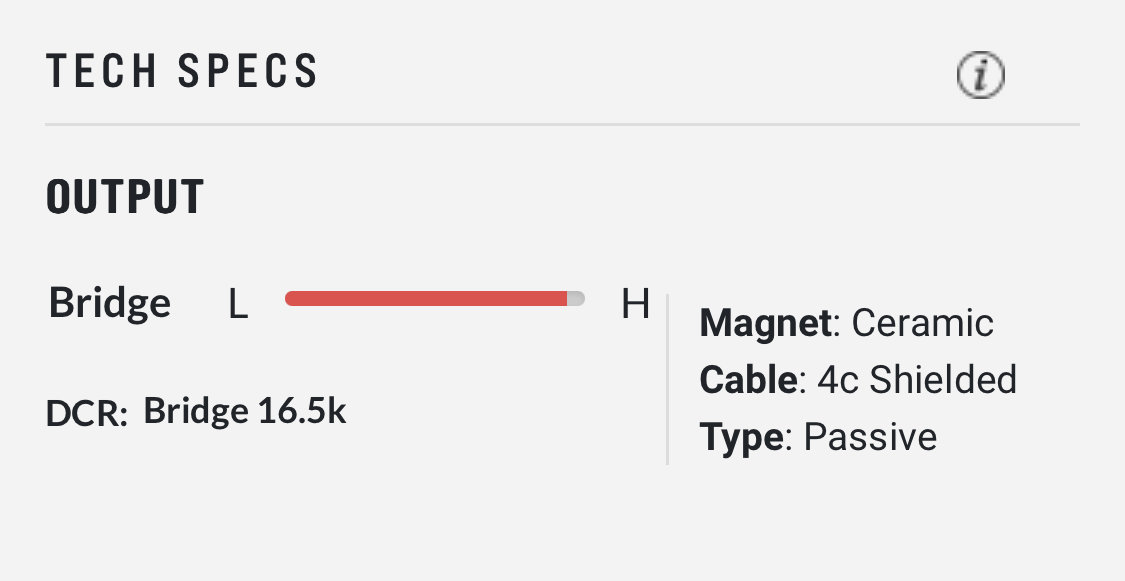Select the TECH SPECS heading
Screen dimensions: 1125x581
(x=182, y=71)
